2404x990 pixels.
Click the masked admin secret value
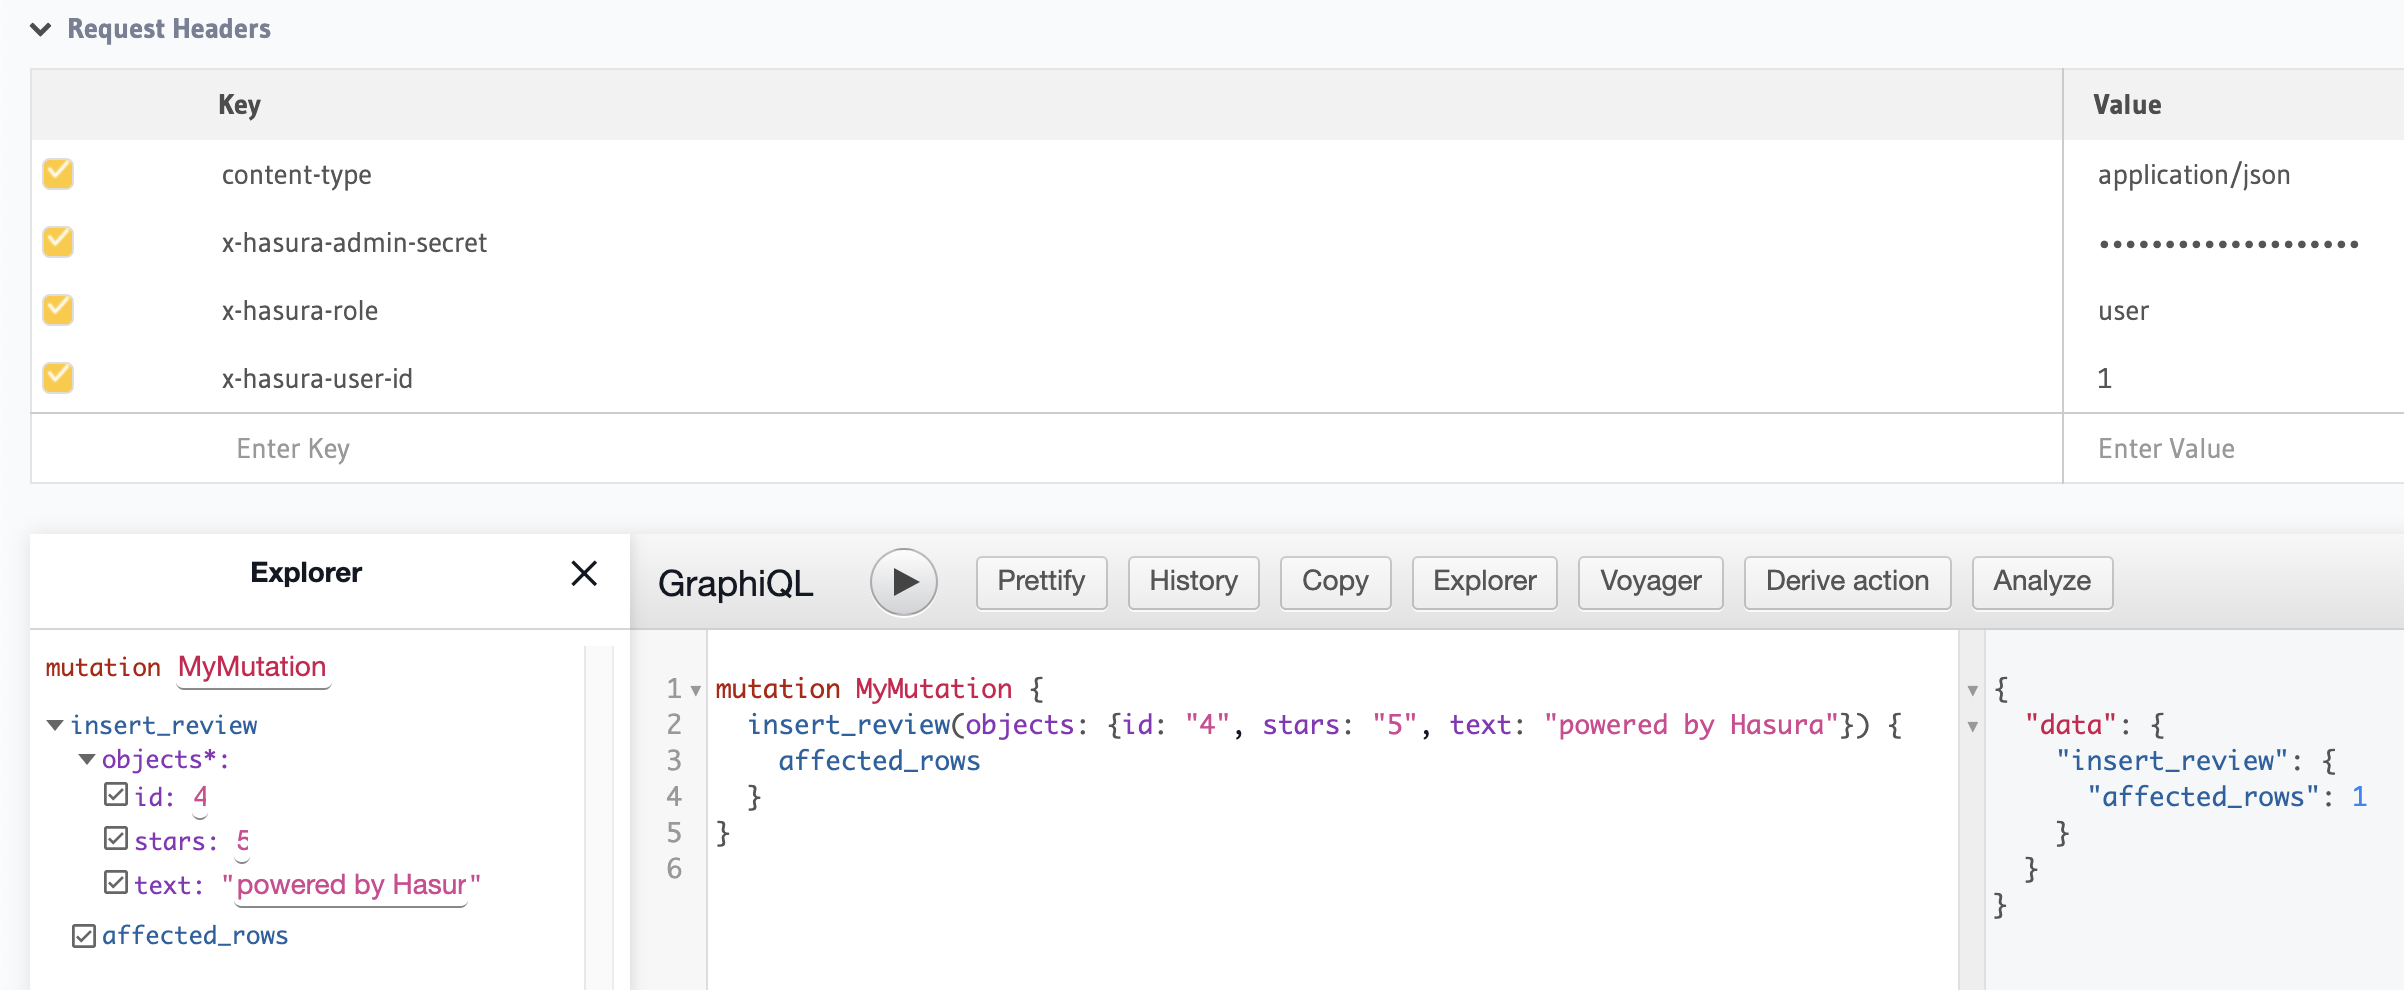[x=2229, y=244]
